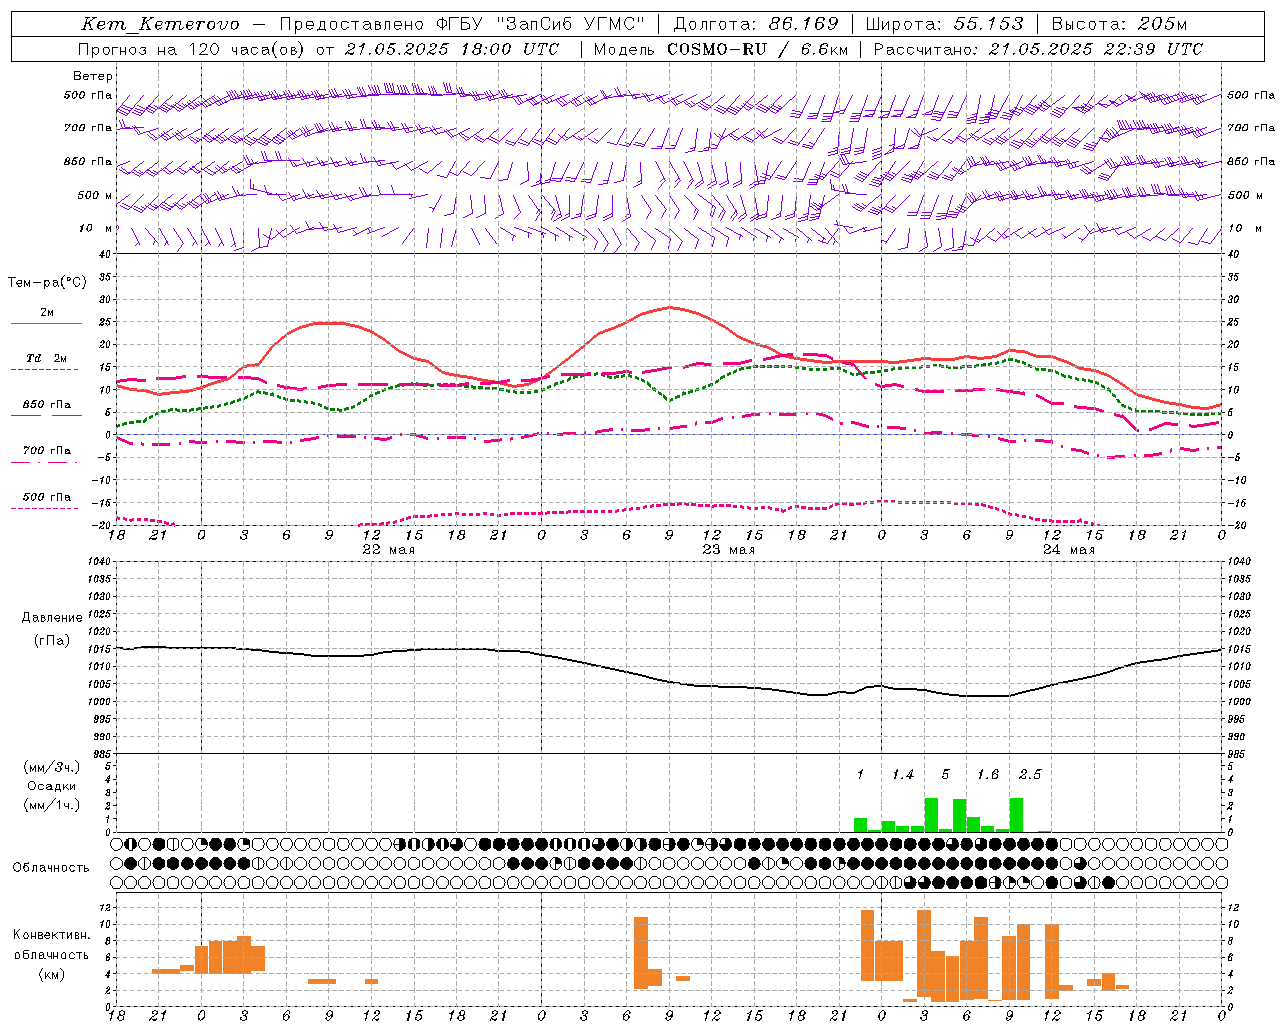
Task: Click the 1040 value on left pressure axis
Action: click(97, 562)
